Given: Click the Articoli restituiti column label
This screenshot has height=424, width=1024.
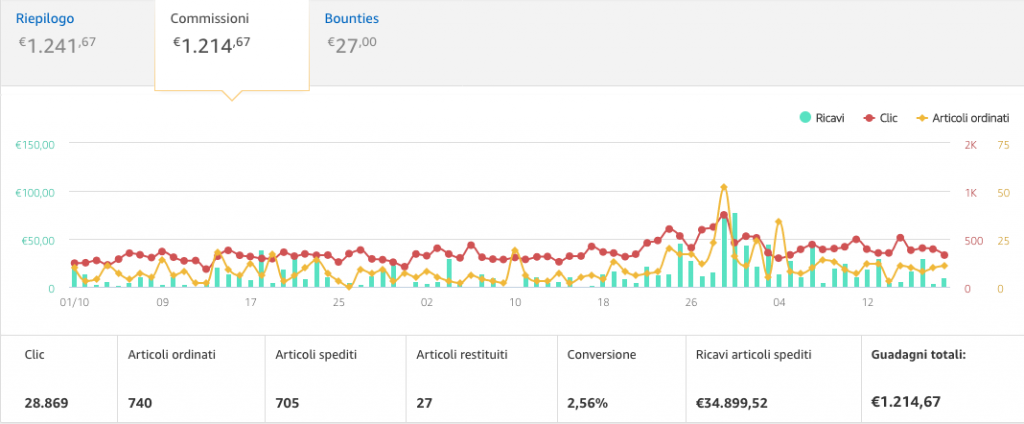Looking at the screenshot, I should click(462, 355).
